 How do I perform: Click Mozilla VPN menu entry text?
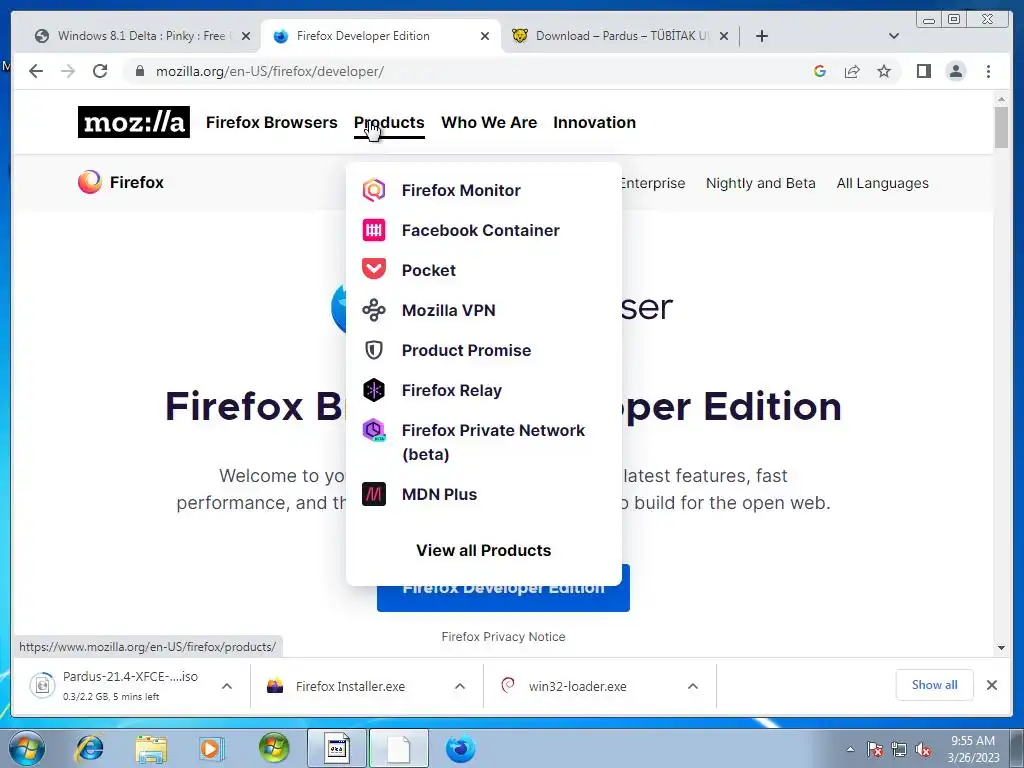tap(449, 310)
